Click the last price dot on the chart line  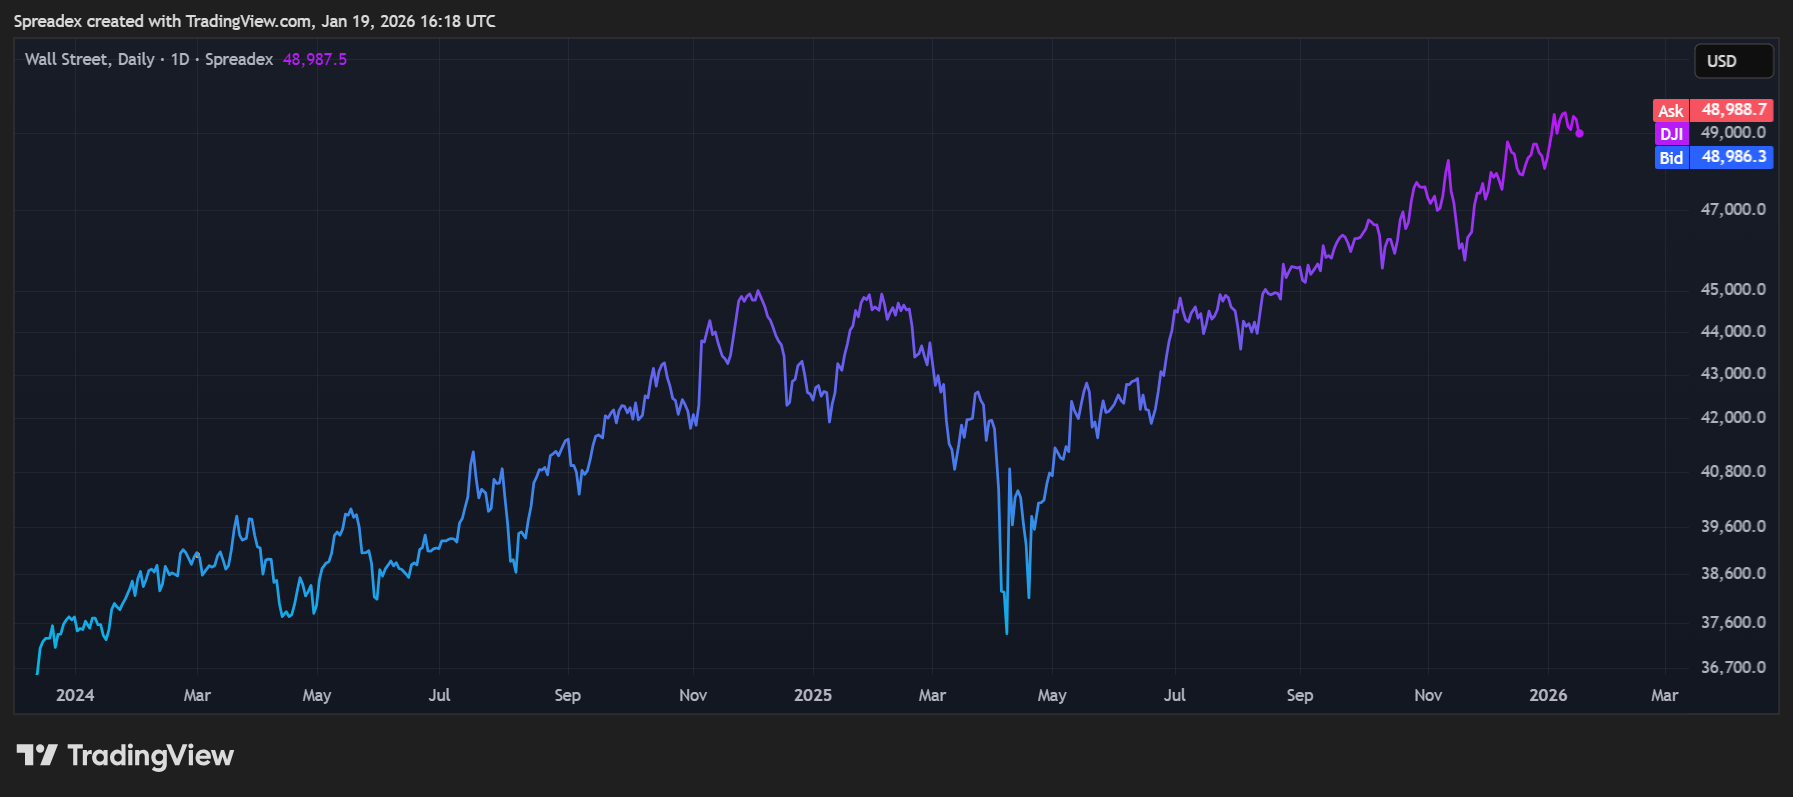[1579, 133]
